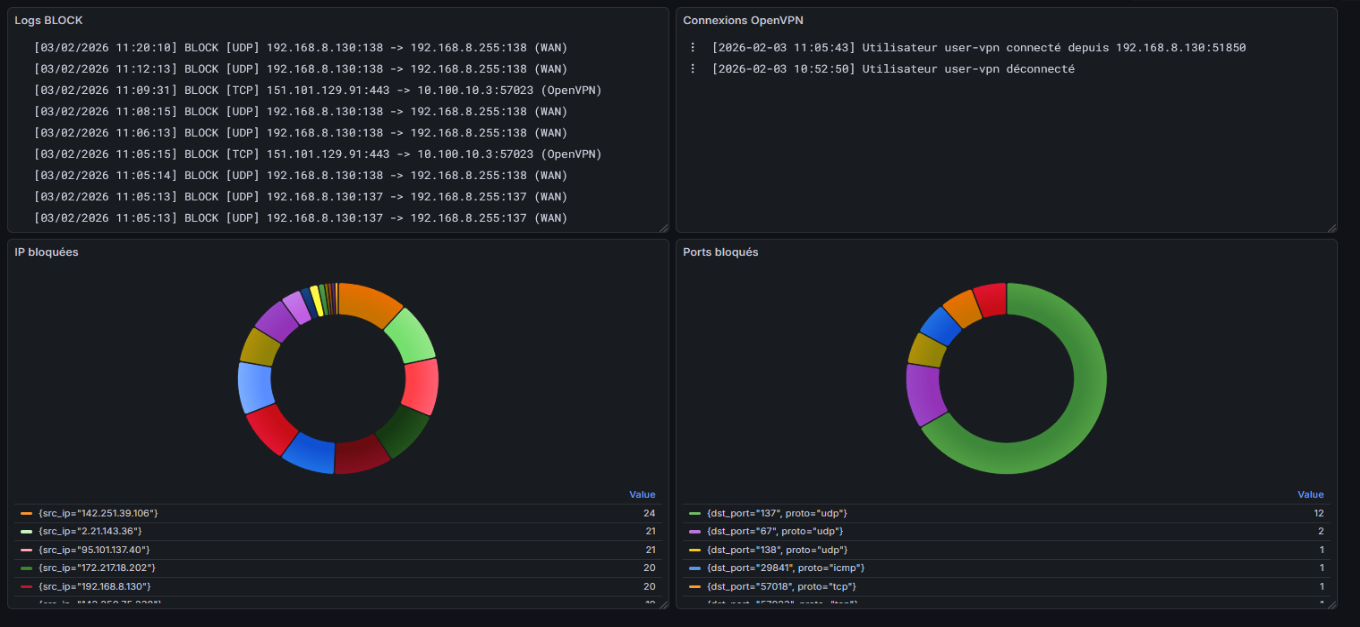Open menu icon for user-vpn déconnecté log entry
Viewport: 1360px width, 627px height.
click(692, 69)
